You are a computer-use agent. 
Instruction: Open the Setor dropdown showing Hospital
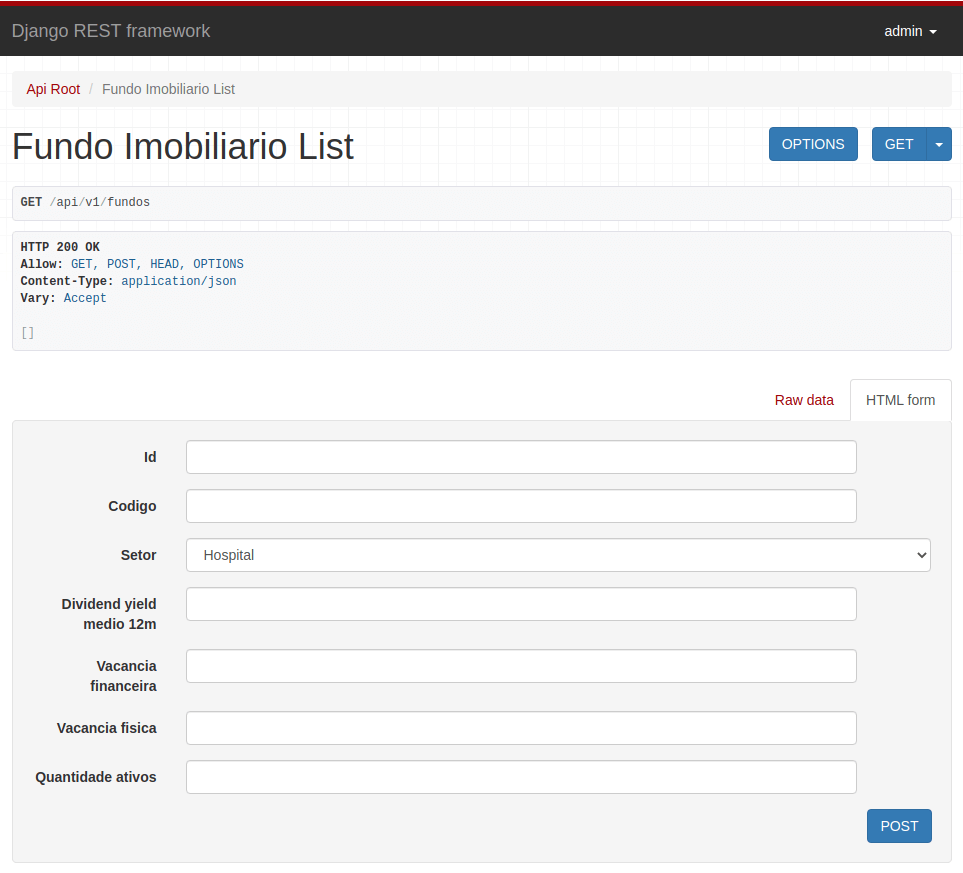[557, 555]
